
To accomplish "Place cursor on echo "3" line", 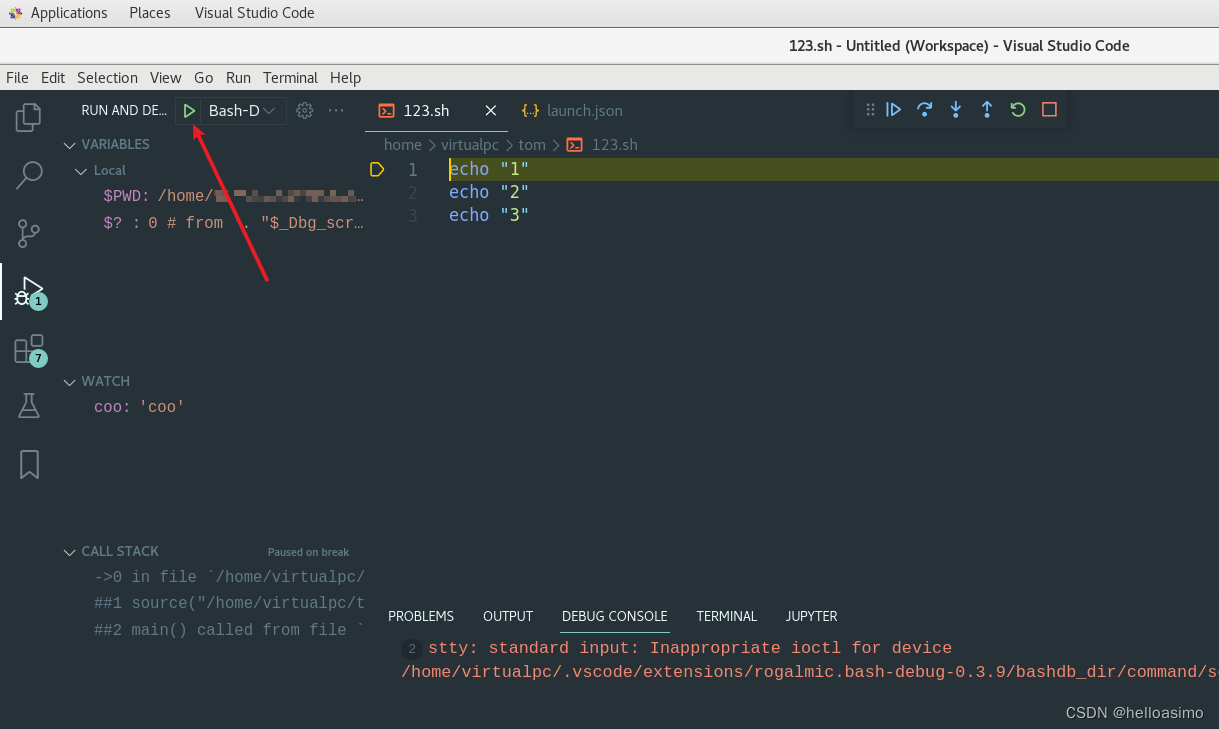I will point(489,215).
